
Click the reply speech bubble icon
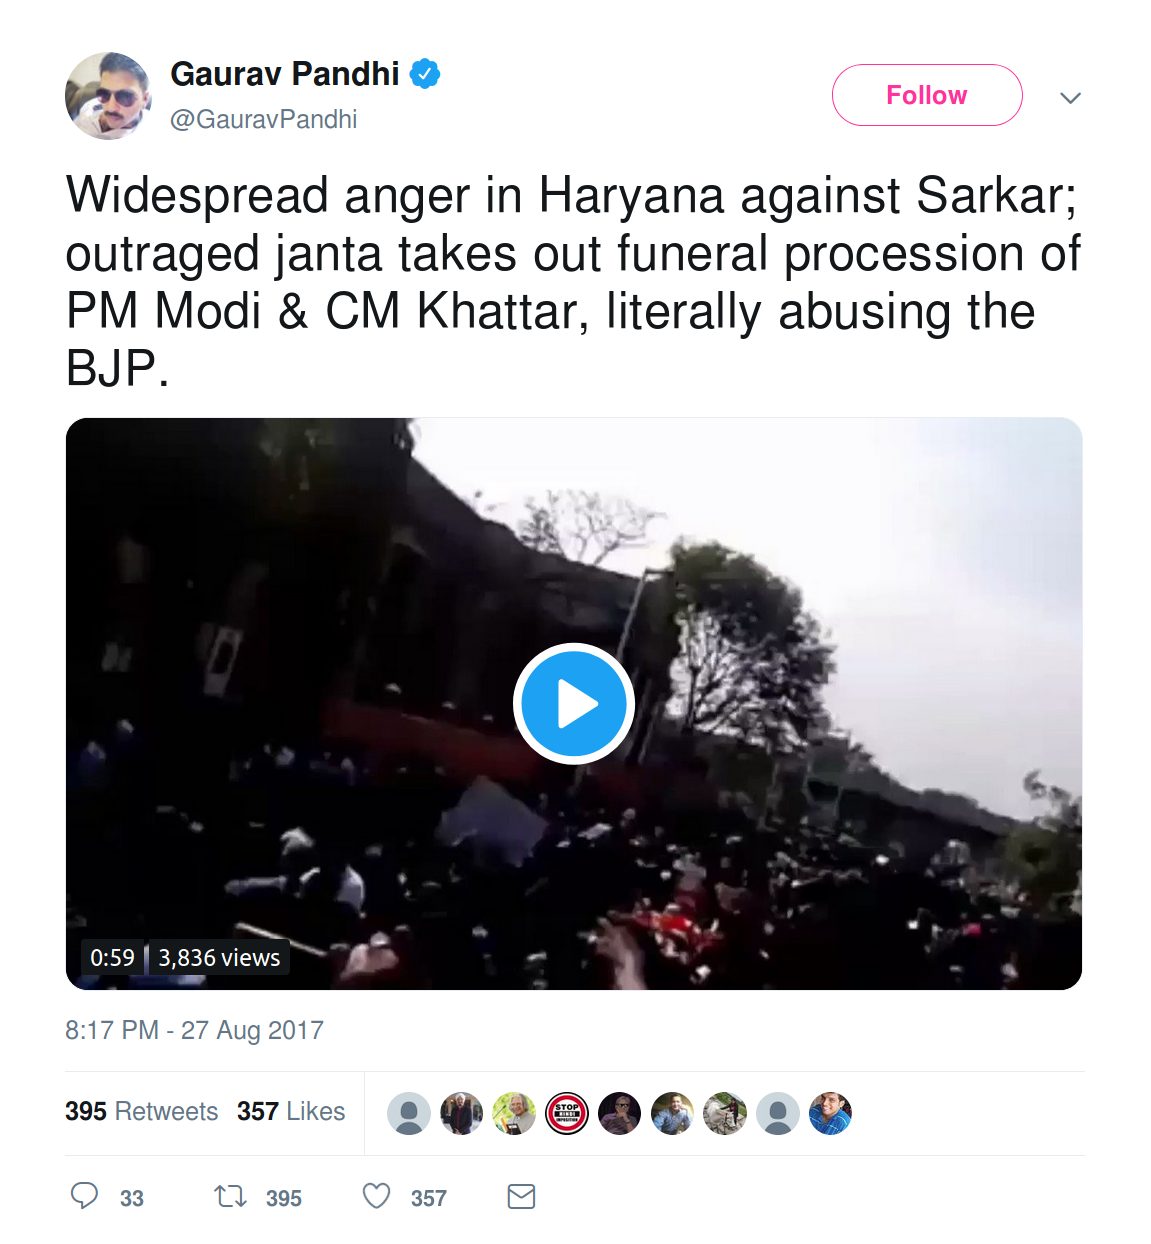click(84, 1196)
